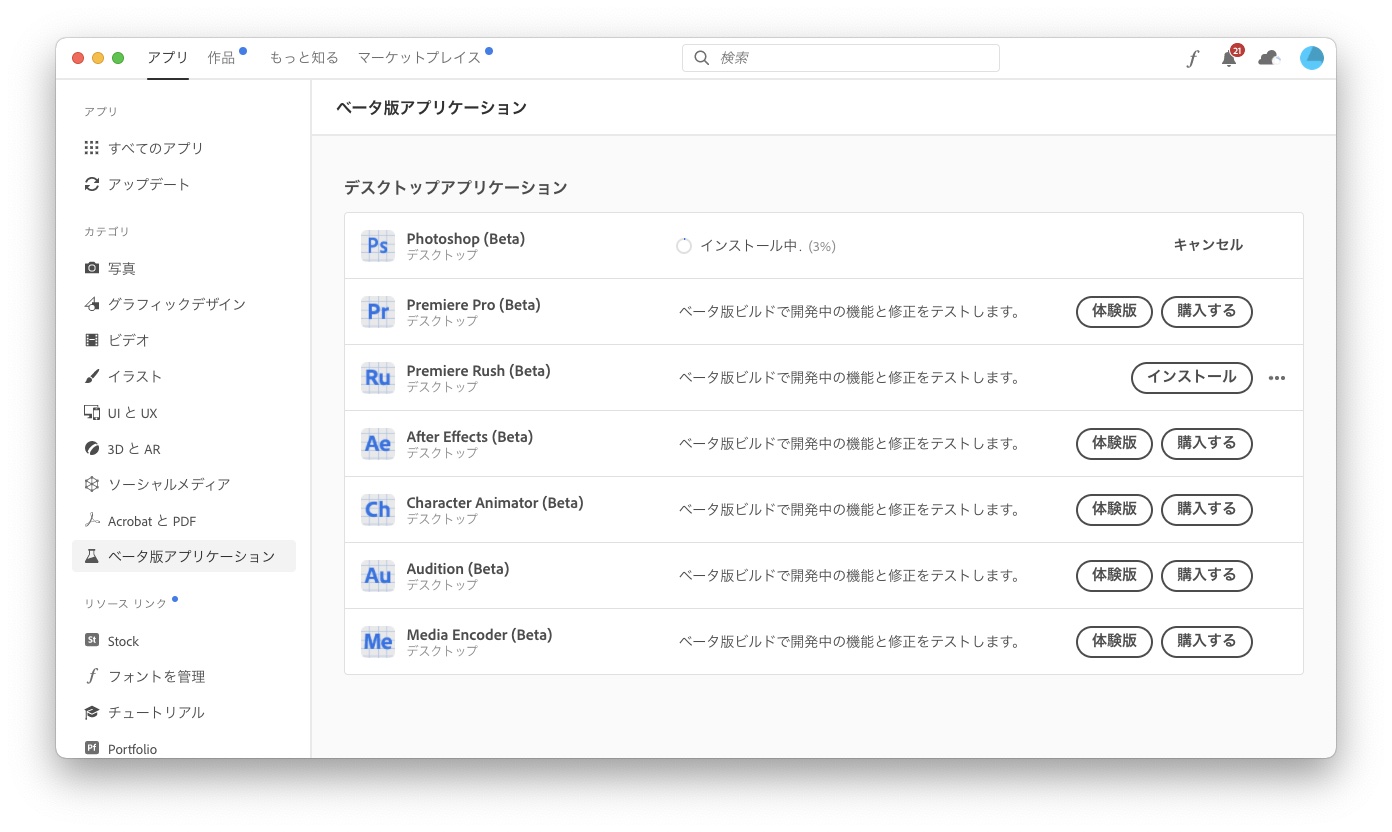Click the Audition (Beta) name text

pos(457,569)
